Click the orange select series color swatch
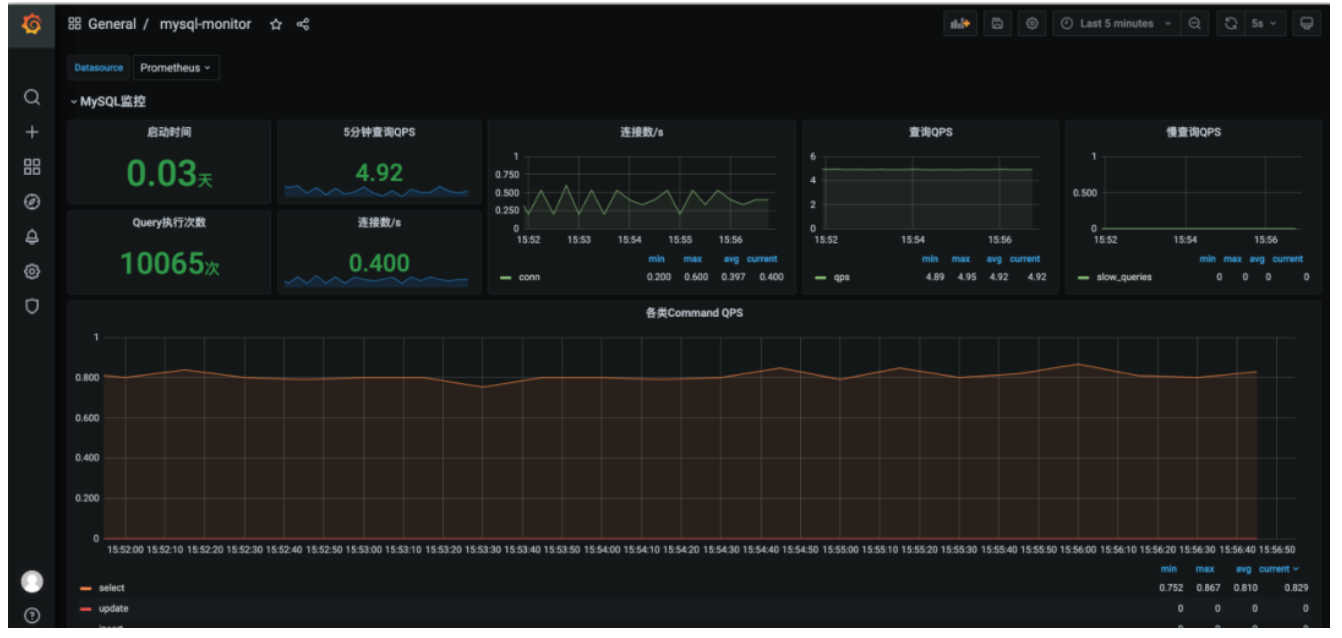The image size is (1342, 638). tap(86, 588)
